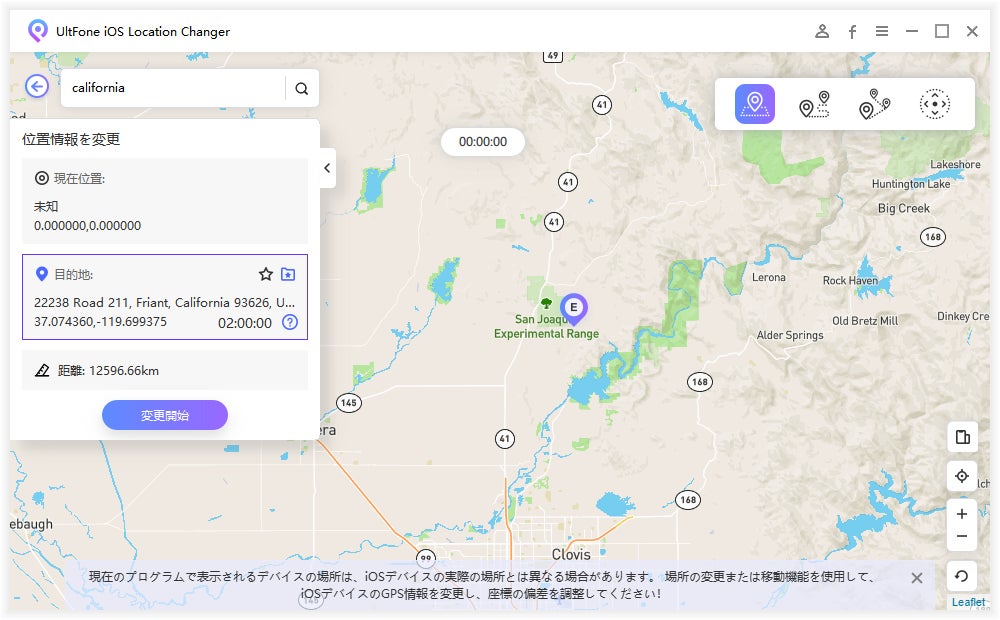
Task: Select the single-spot movement mode icon
Action: pos(814,104)
